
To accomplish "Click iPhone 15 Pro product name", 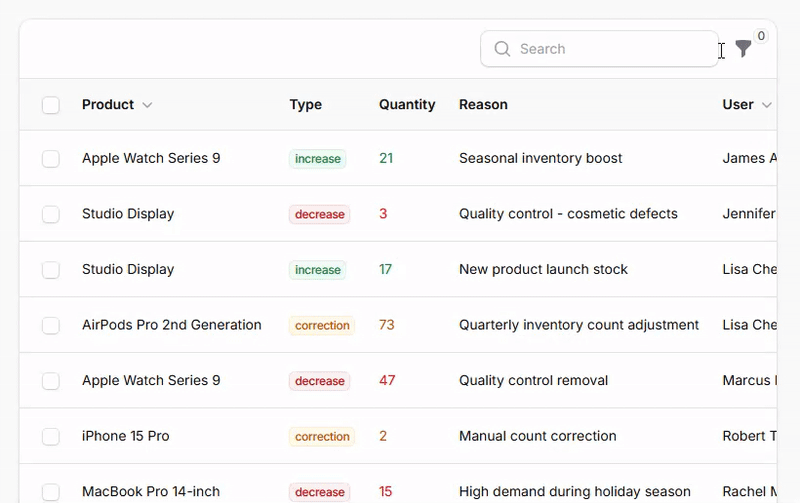I will pyautogui.click(x=126, y=436).
